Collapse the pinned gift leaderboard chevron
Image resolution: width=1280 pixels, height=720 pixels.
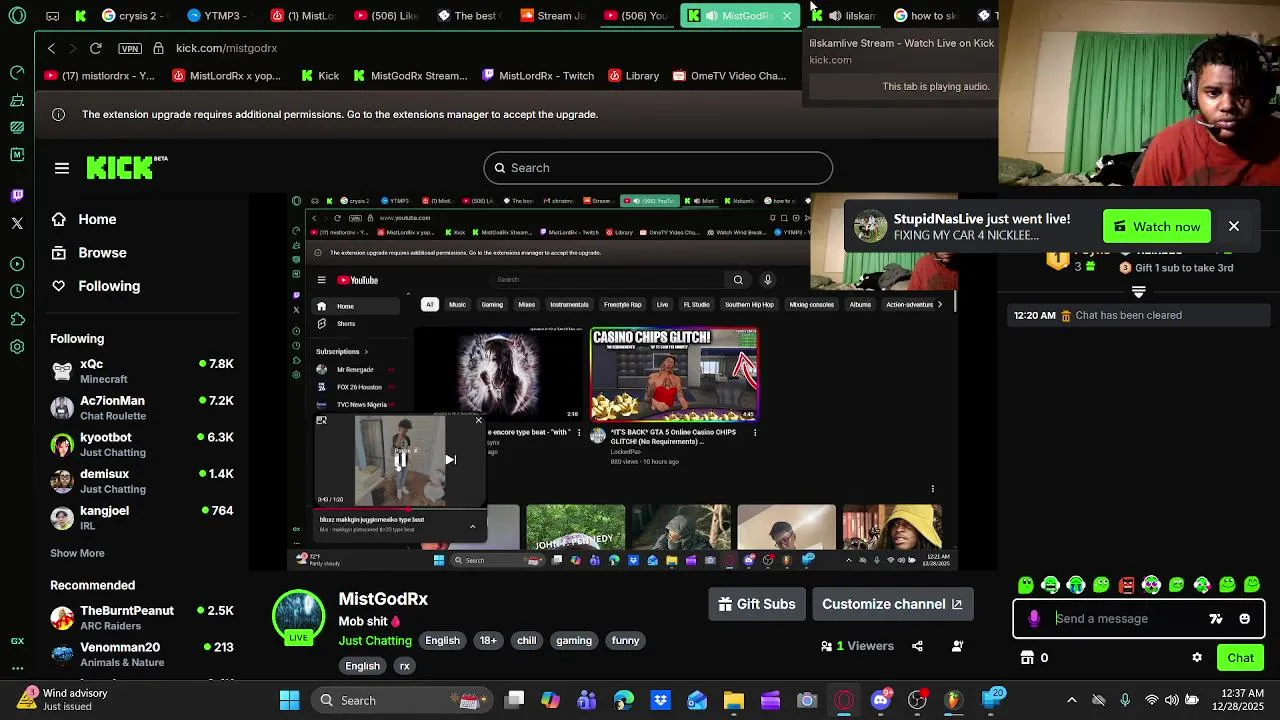coord(1138,292)
